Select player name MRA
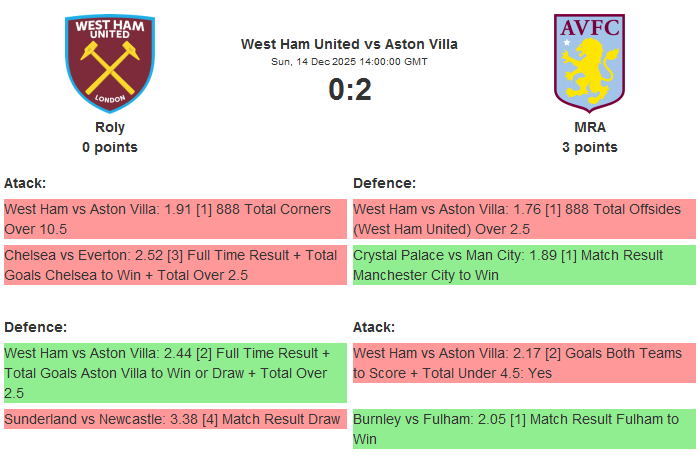 click(590, 127)
